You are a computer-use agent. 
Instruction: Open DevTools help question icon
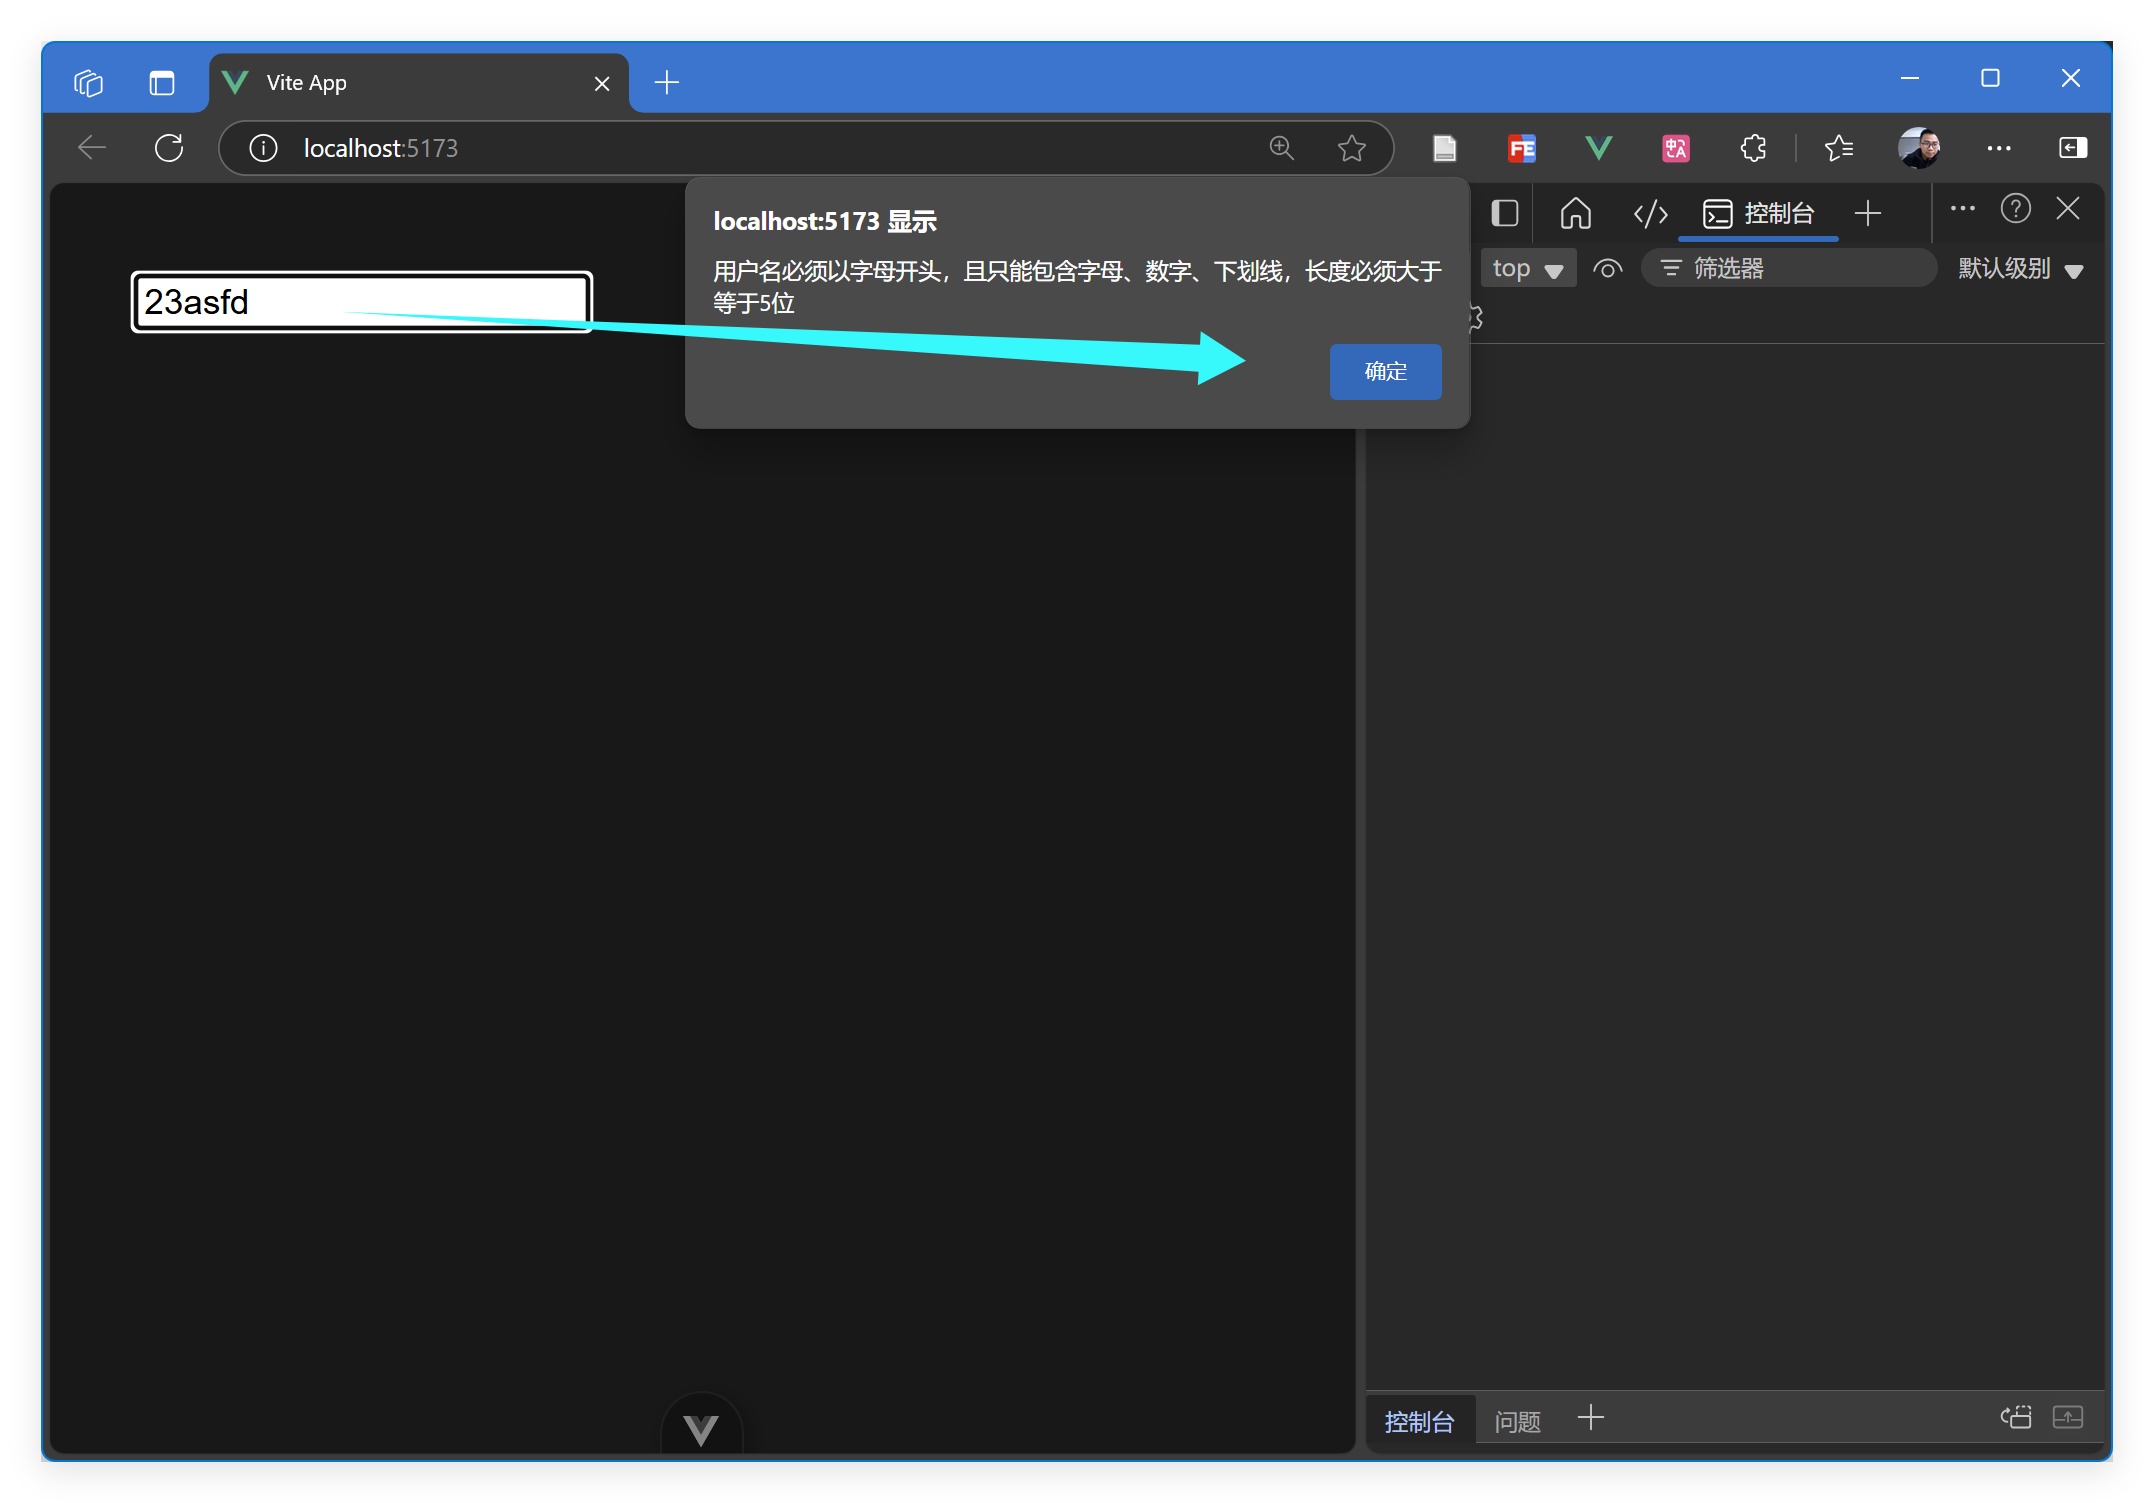[x=2016, y=209]
